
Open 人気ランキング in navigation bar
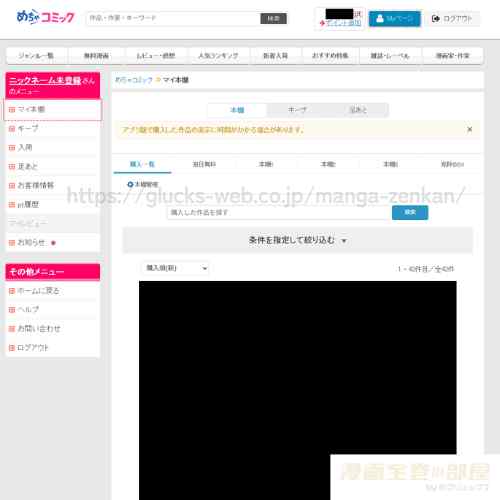(x=218, y=56)
